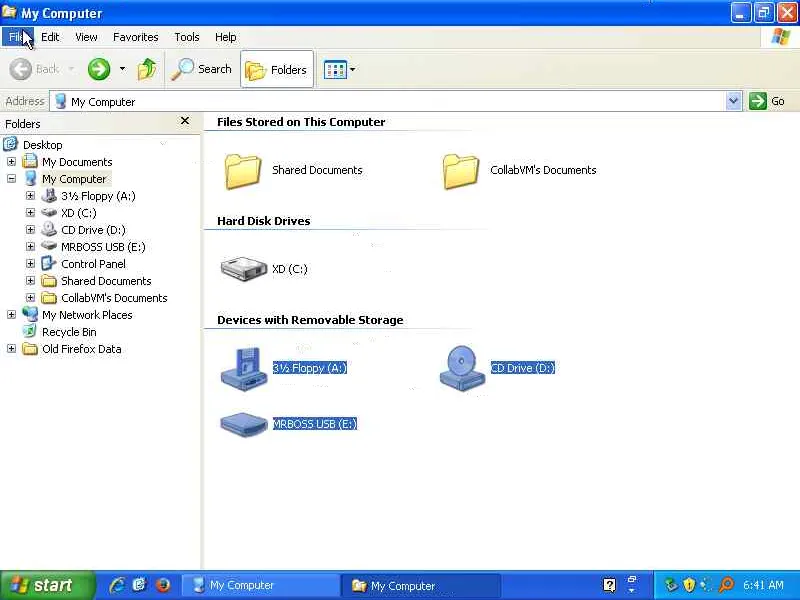Click the Up folder icon in toolbar
This screenshot has width=800, height=600.
147,69
